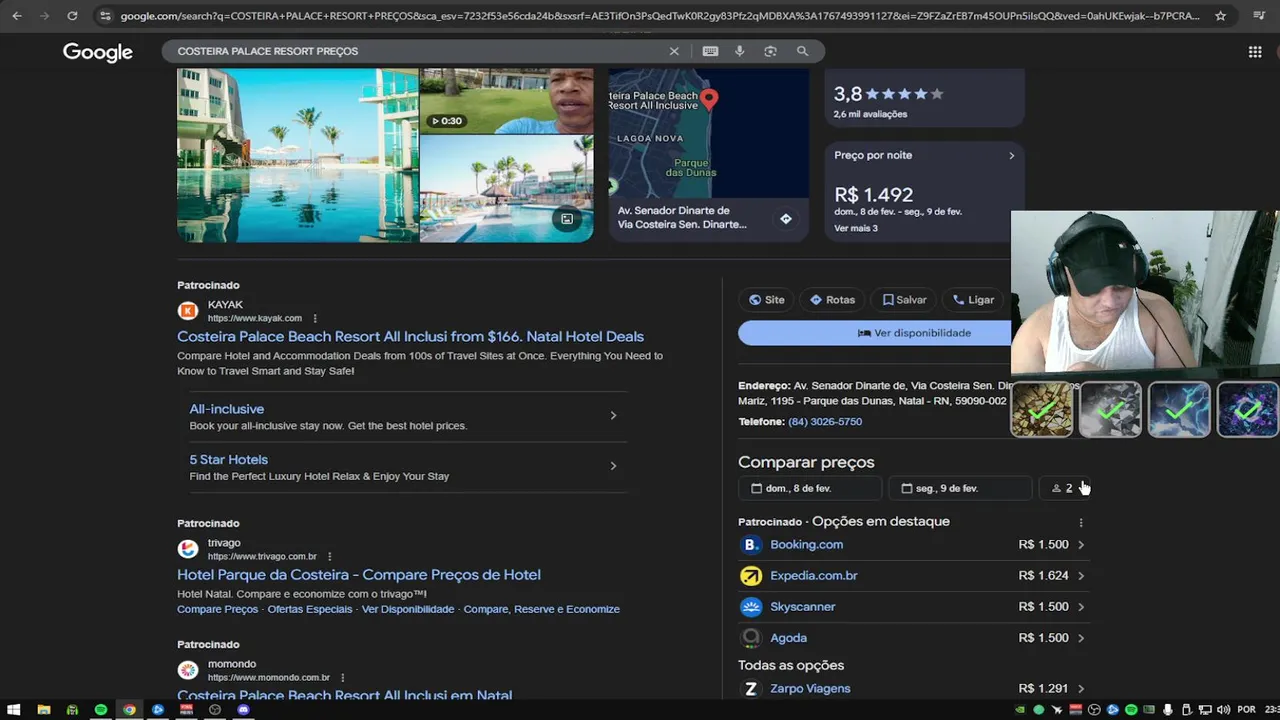
Task: Click the directions diamond icon on the map card
Action: (786, 219)
